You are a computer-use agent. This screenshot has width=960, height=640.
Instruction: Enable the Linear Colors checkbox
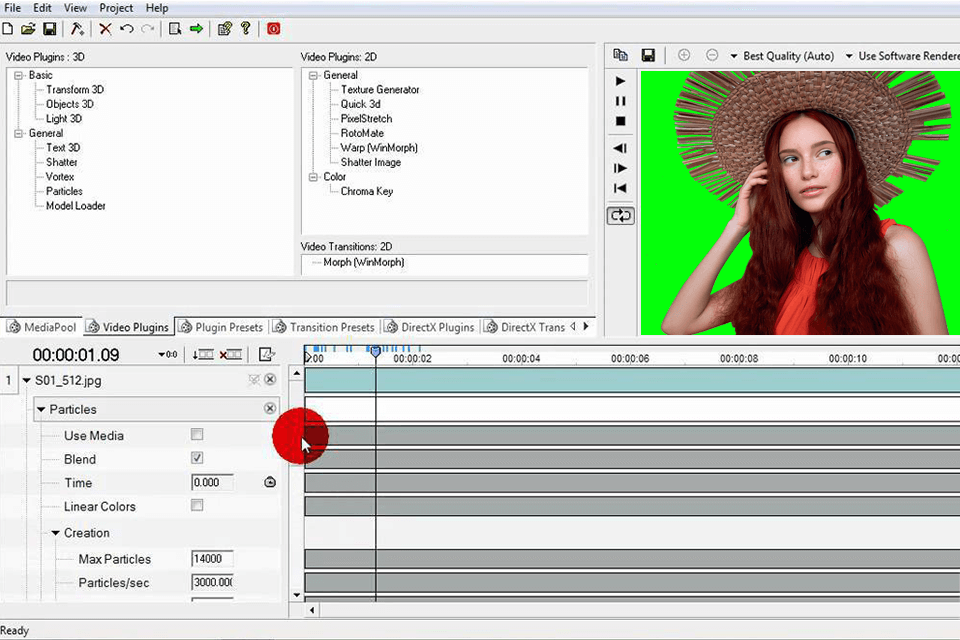[197, 505]
